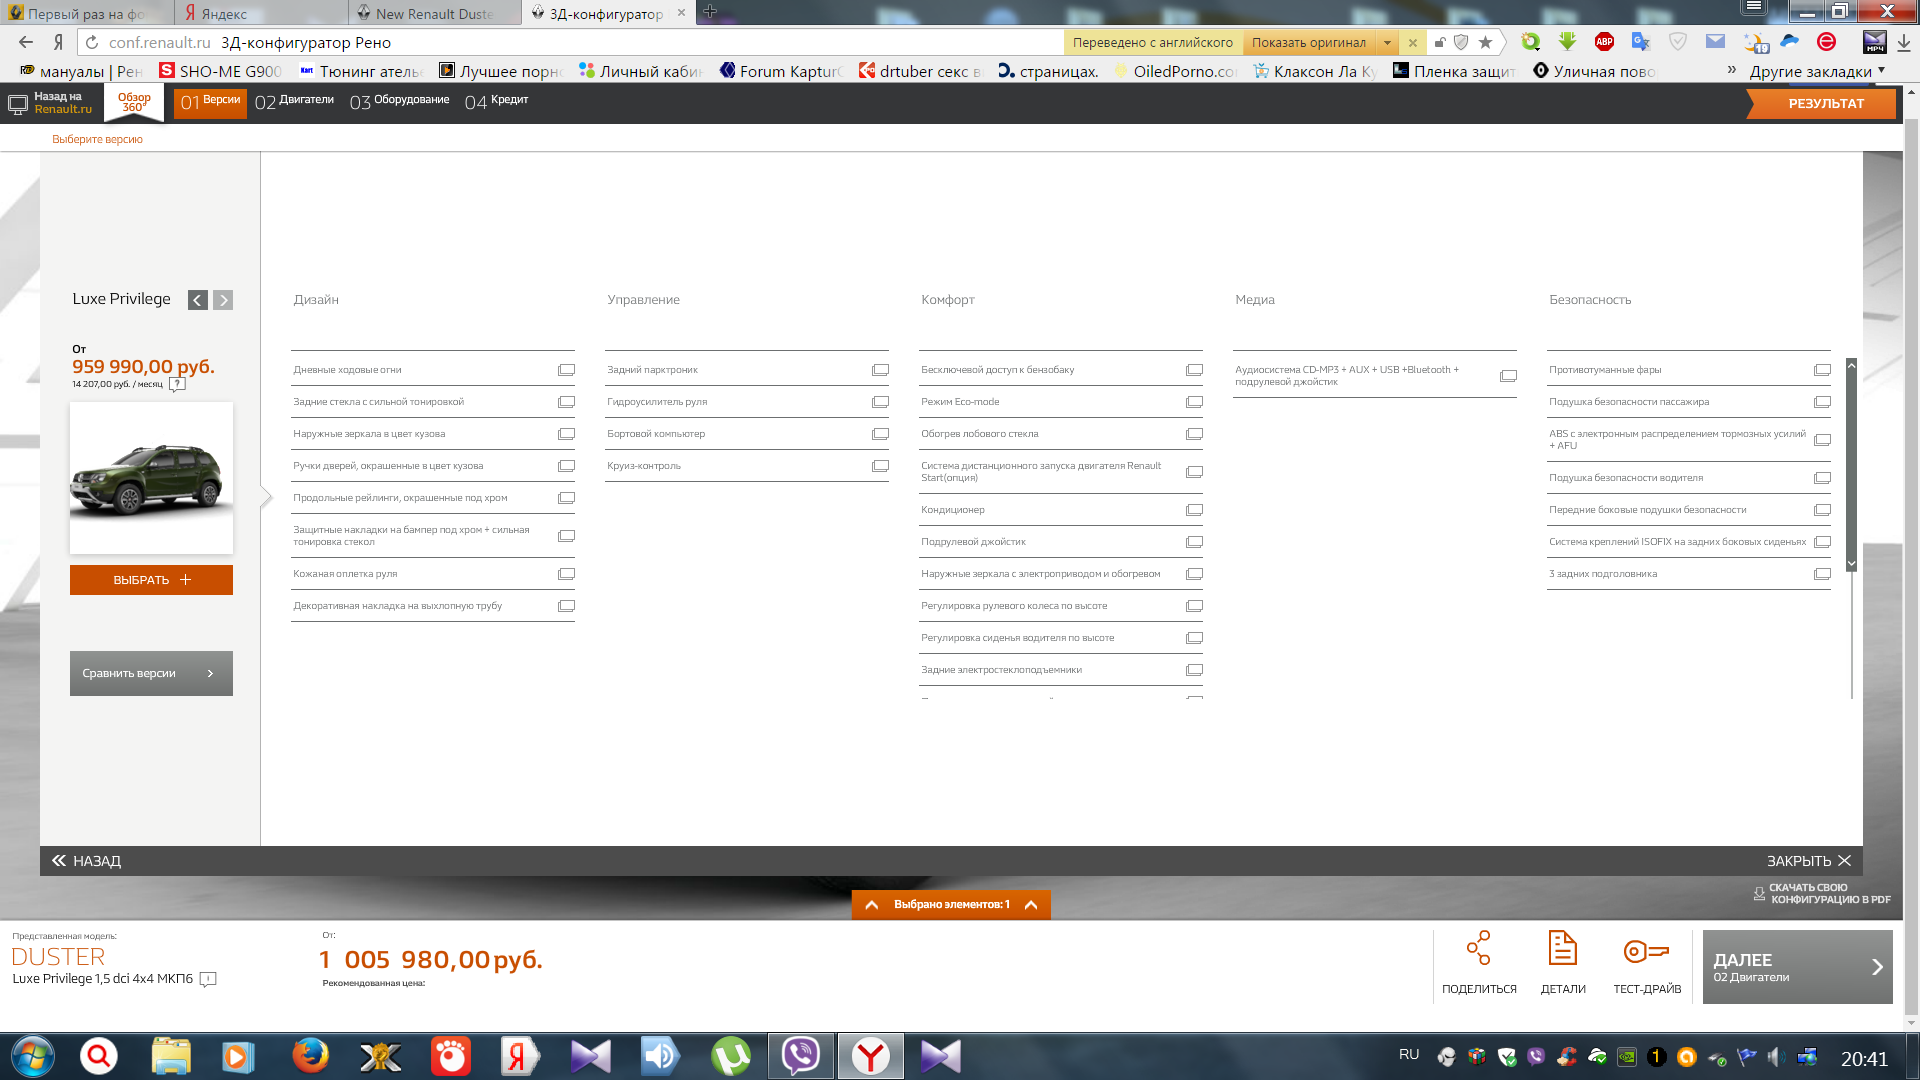Open uTorrent from the taskbar

[x=730, y=1056]
